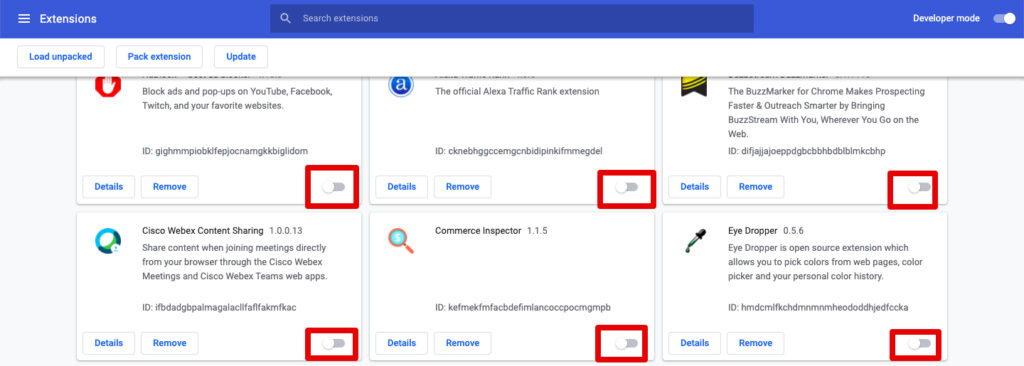The image size is (1024, 366).
Task: Click the Load unpacked button
Action: 61,56
